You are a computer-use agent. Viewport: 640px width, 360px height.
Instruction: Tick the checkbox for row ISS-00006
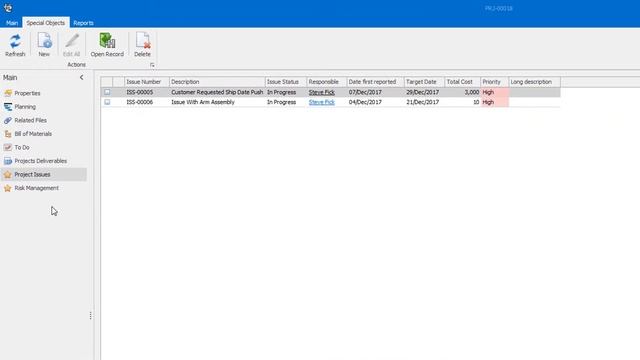click(107, 102)
